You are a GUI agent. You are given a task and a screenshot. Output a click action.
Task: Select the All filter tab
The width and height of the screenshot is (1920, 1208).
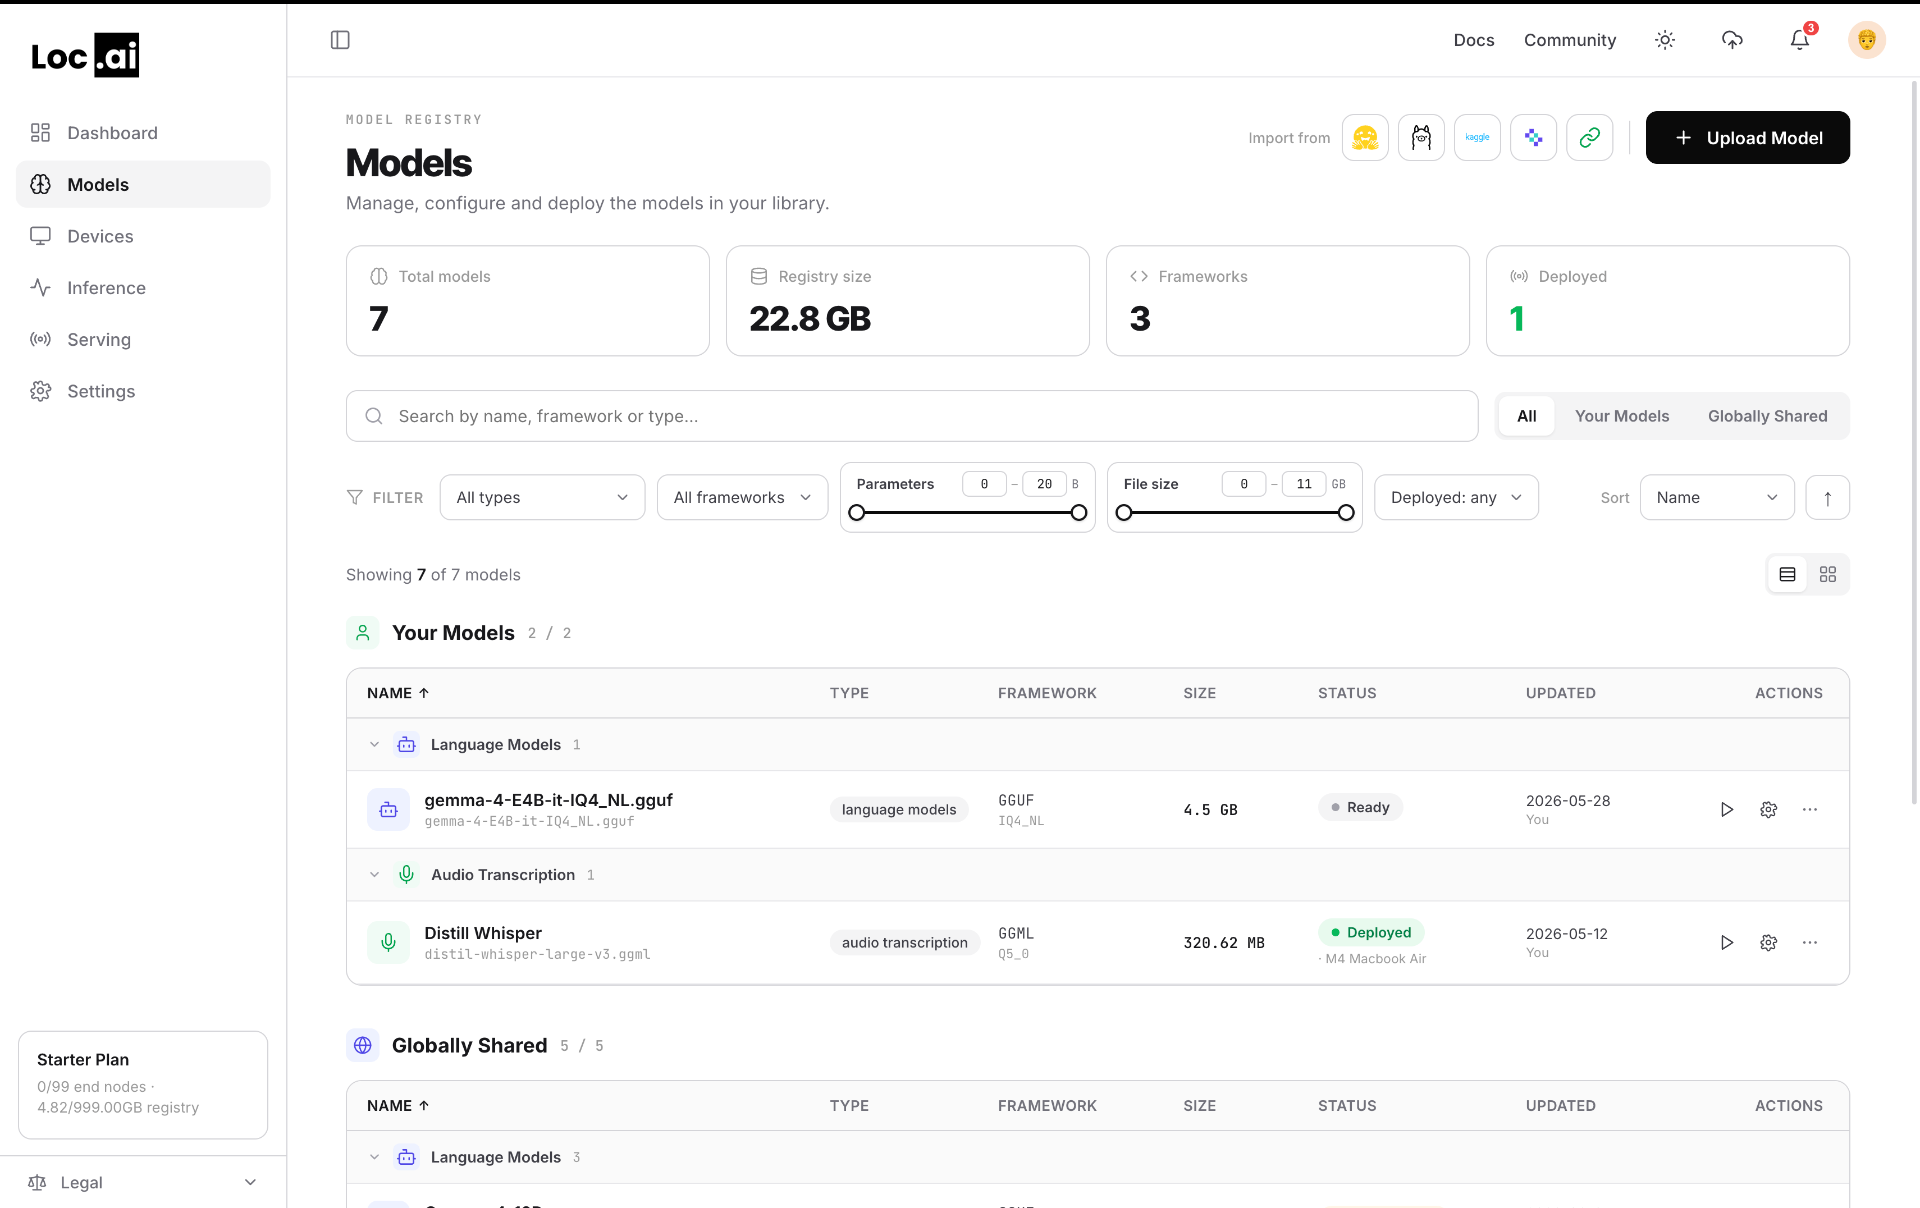(x=1526, y=416)
